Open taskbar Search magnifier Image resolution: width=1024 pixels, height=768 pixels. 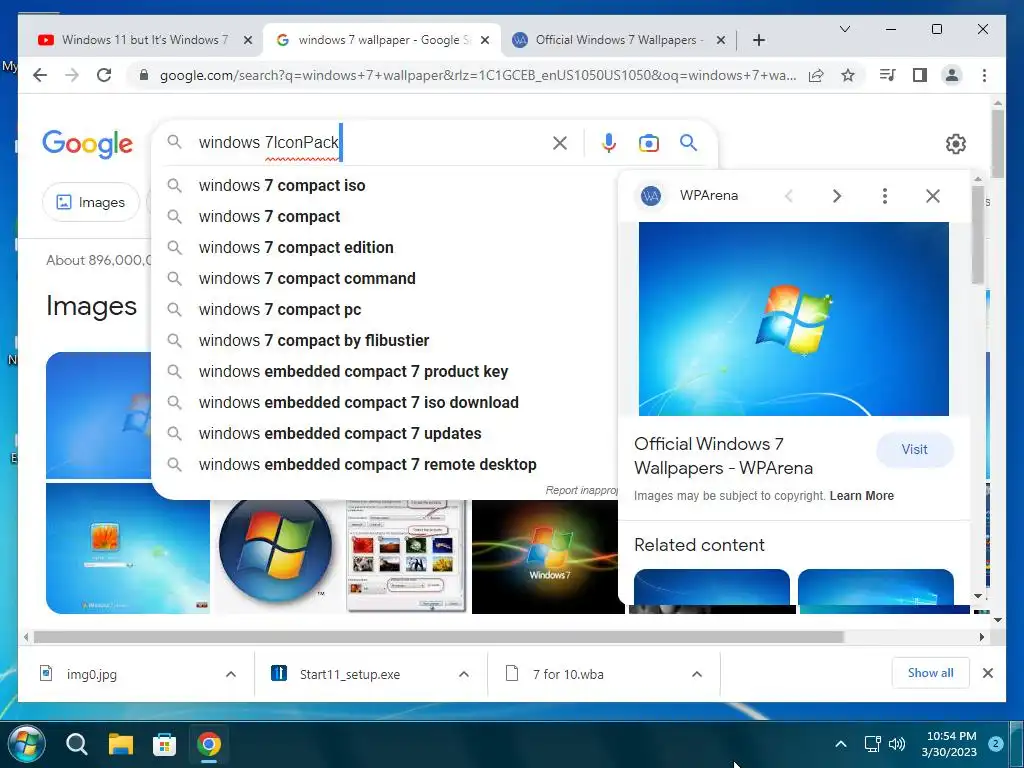(76, 744)
